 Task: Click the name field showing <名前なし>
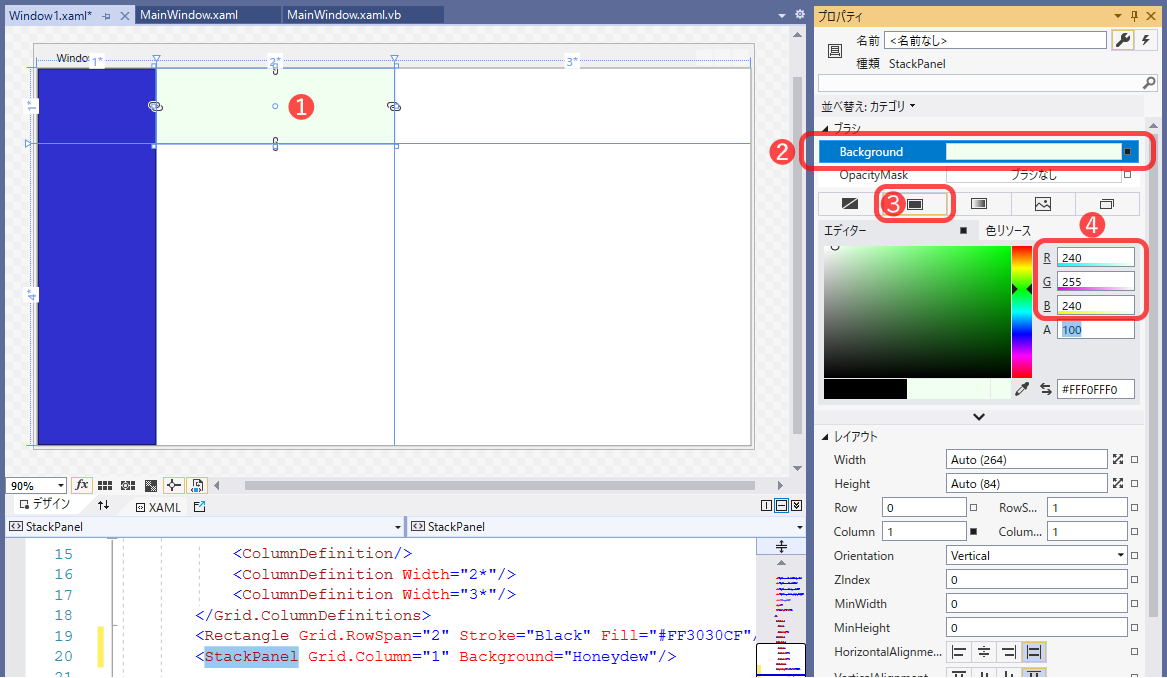click(x=996, y=40)
